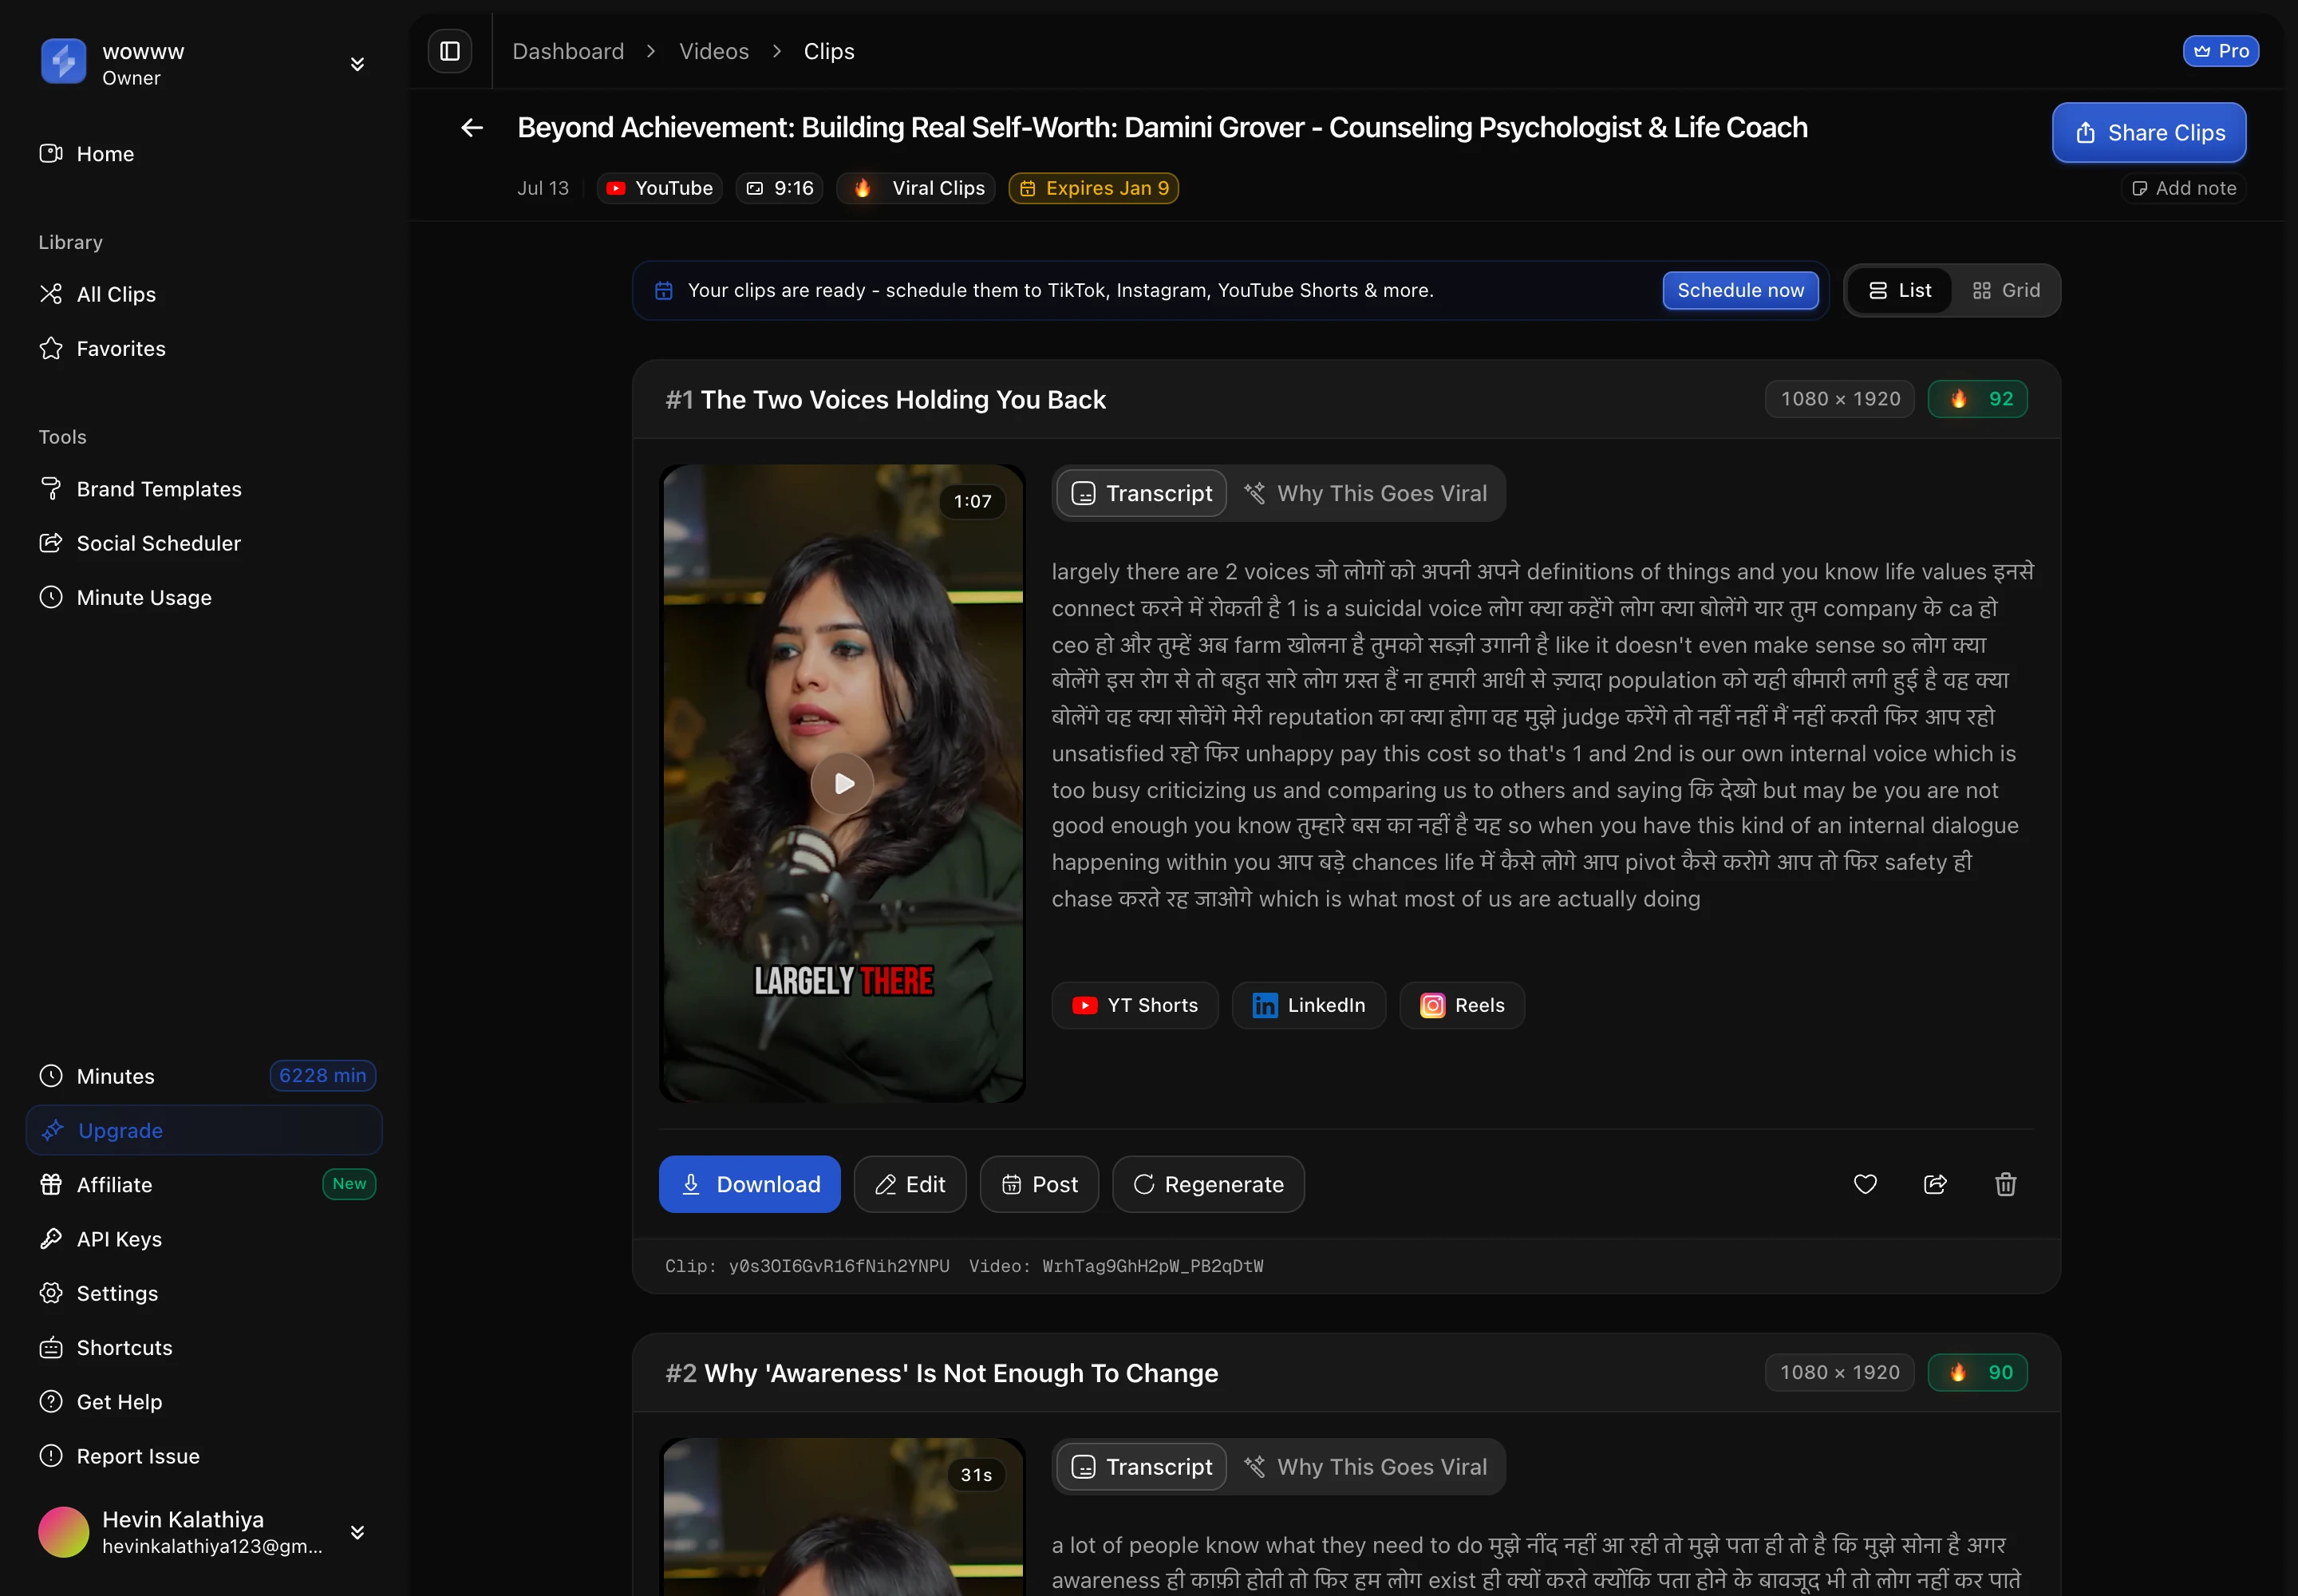Click Add note

(2184, 188)
